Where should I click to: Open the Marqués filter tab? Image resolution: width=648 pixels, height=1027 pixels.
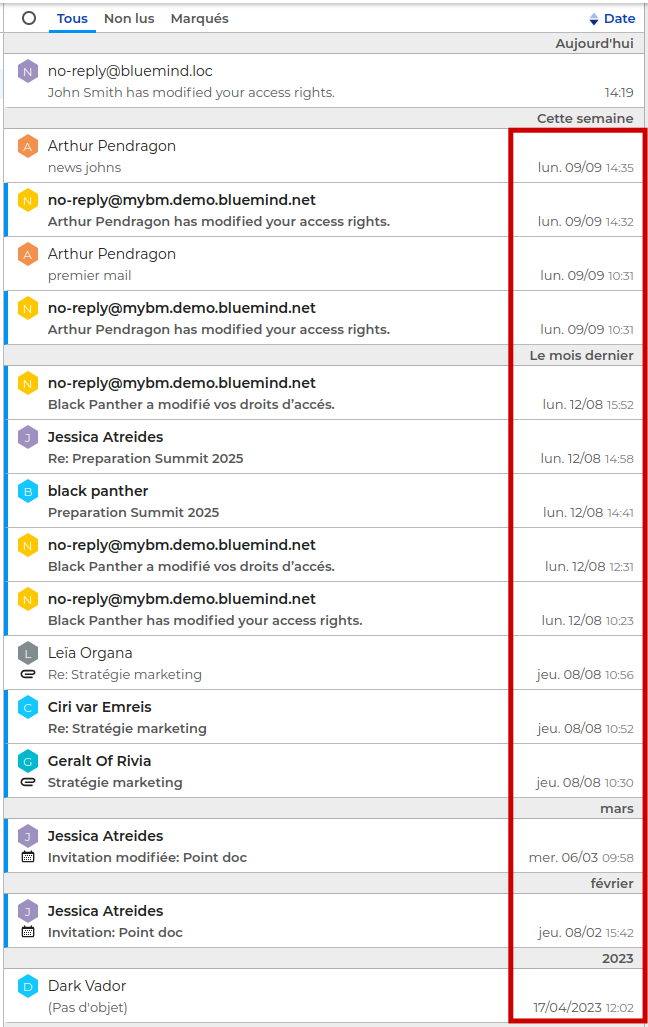click(x=199, y=18)
